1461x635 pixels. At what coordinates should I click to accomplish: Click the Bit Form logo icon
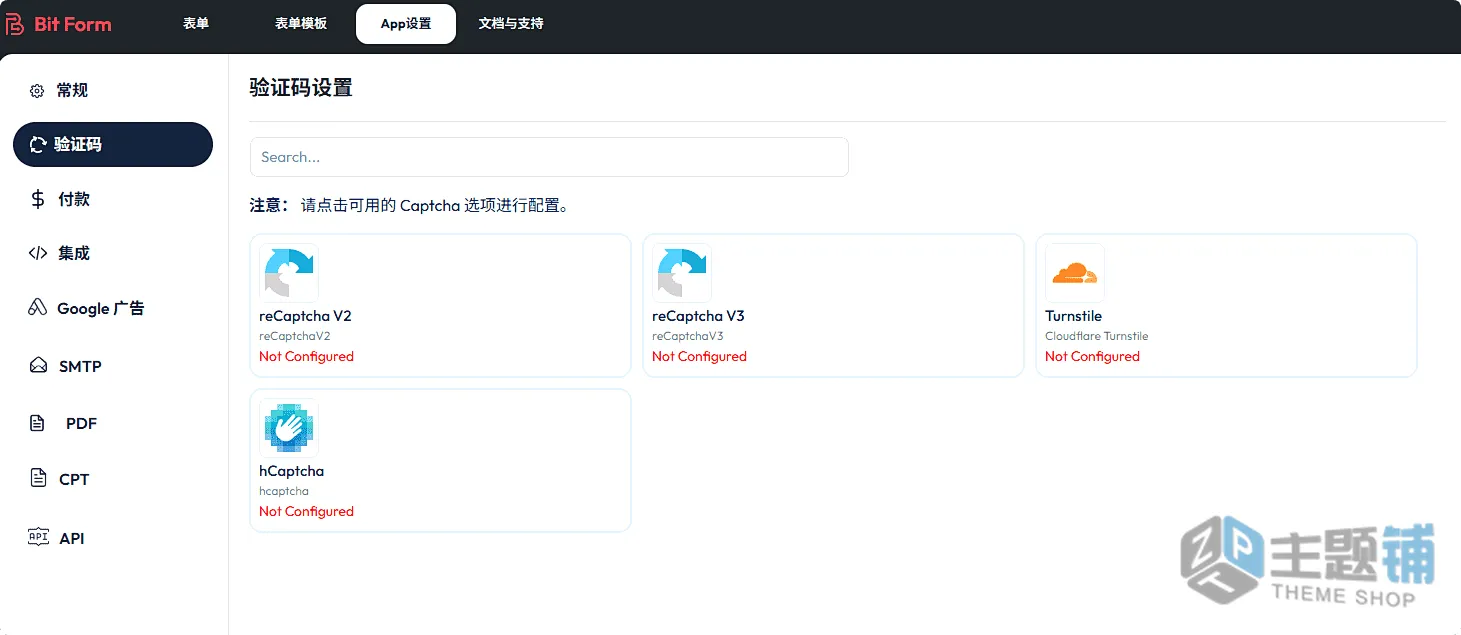click(15, 24)
